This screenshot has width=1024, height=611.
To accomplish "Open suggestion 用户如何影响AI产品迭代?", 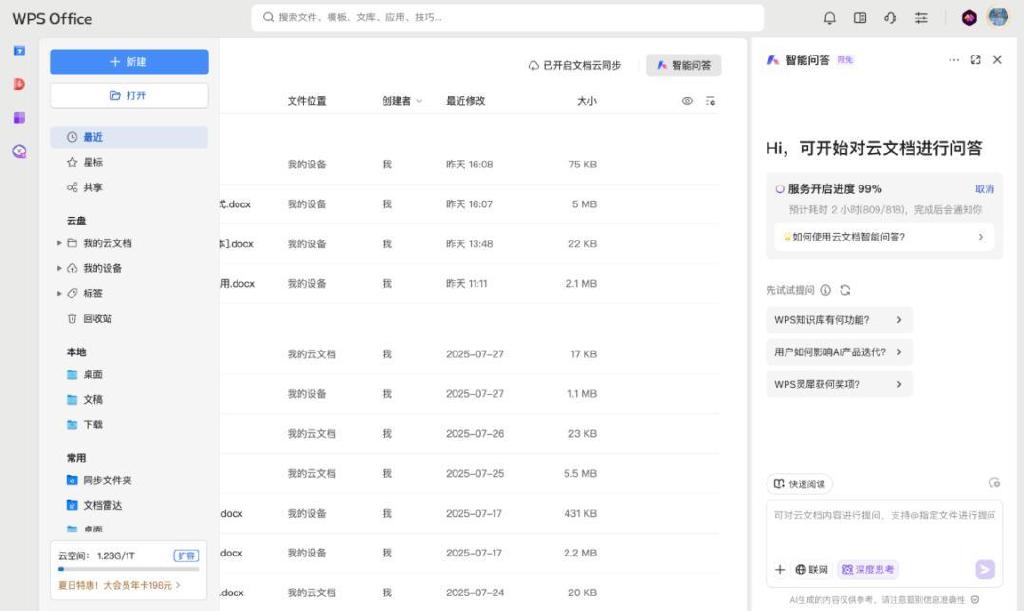I will point(839,352).
